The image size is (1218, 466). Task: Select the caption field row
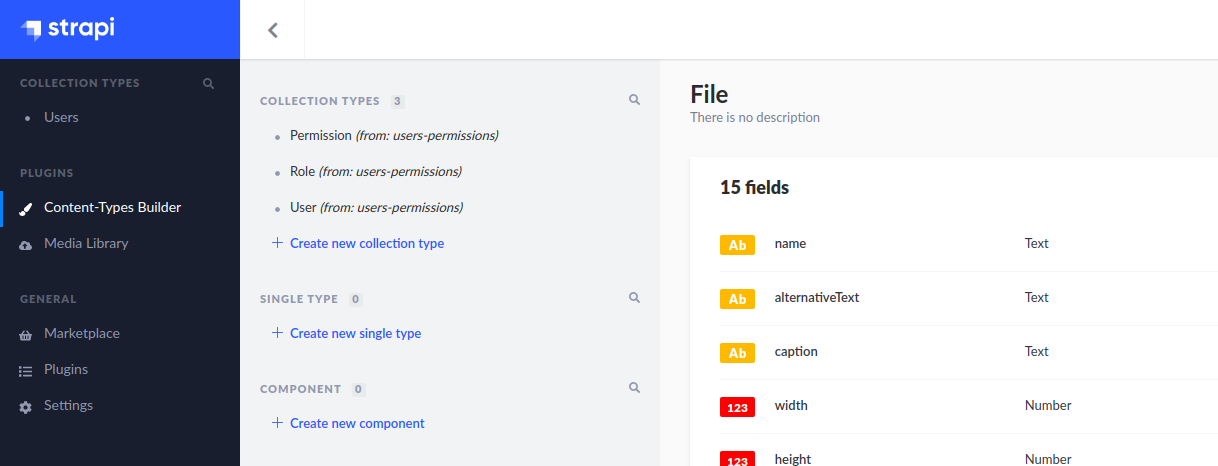click(969, 353)
